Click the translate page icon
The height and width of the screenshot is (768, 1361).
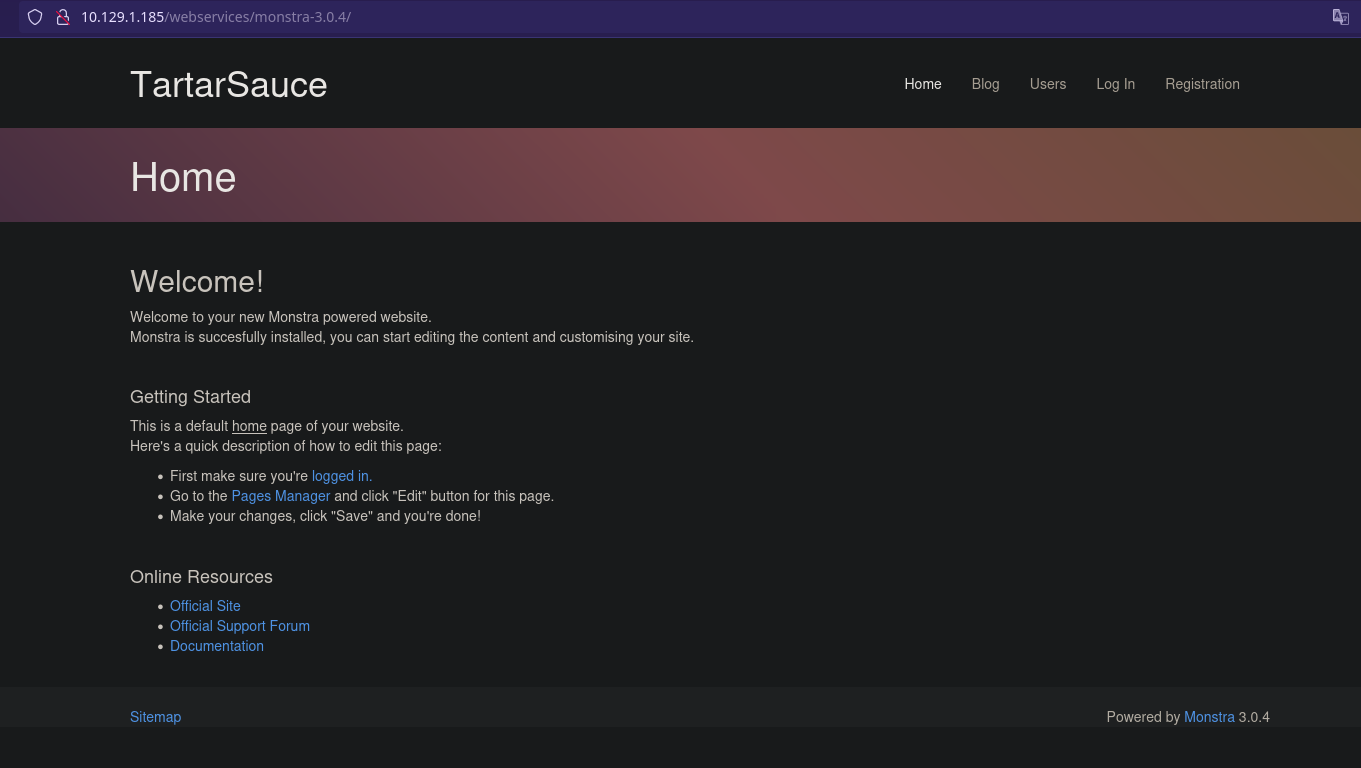pos(1340,17)
